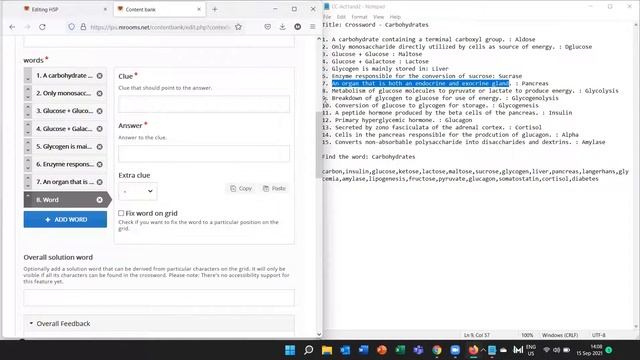This screenshot has width=640, height=360.
Task: Open Microsoft Teams from taskbar
Action: pyautogui.click(x=418, y=350)
